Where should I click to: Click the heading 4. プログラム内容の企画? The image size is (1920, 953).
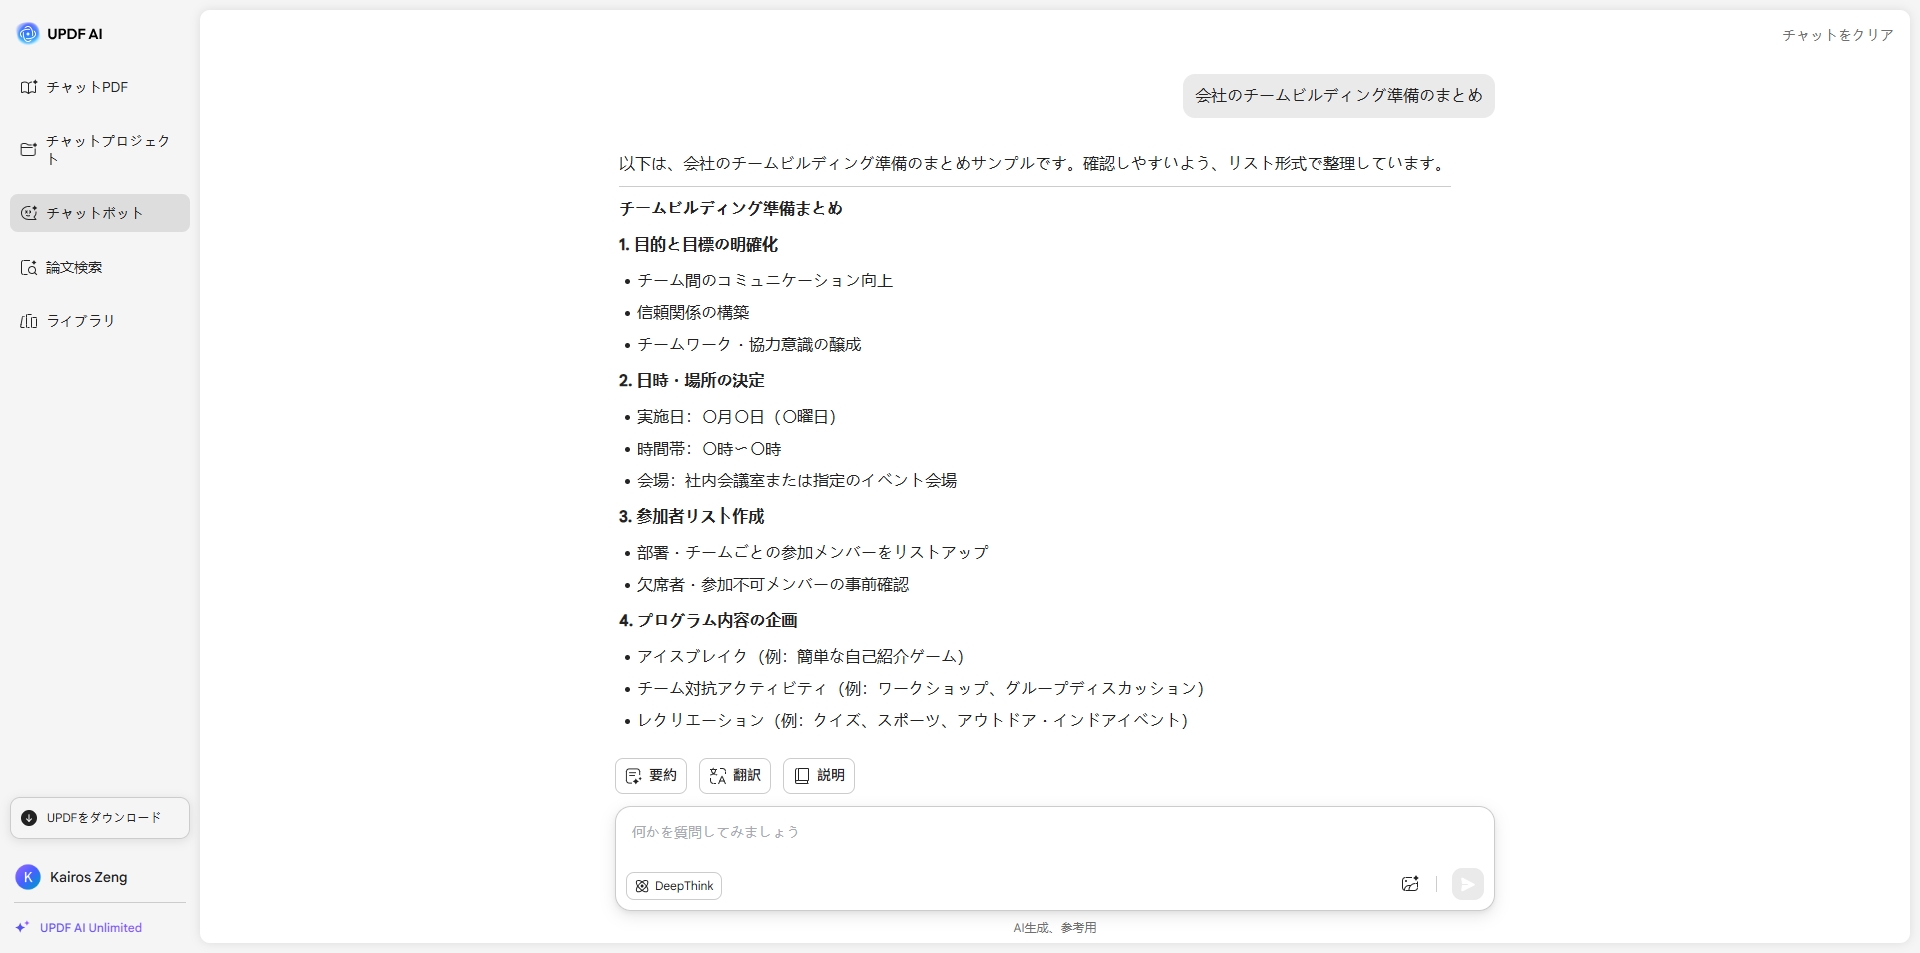(708, 620)
